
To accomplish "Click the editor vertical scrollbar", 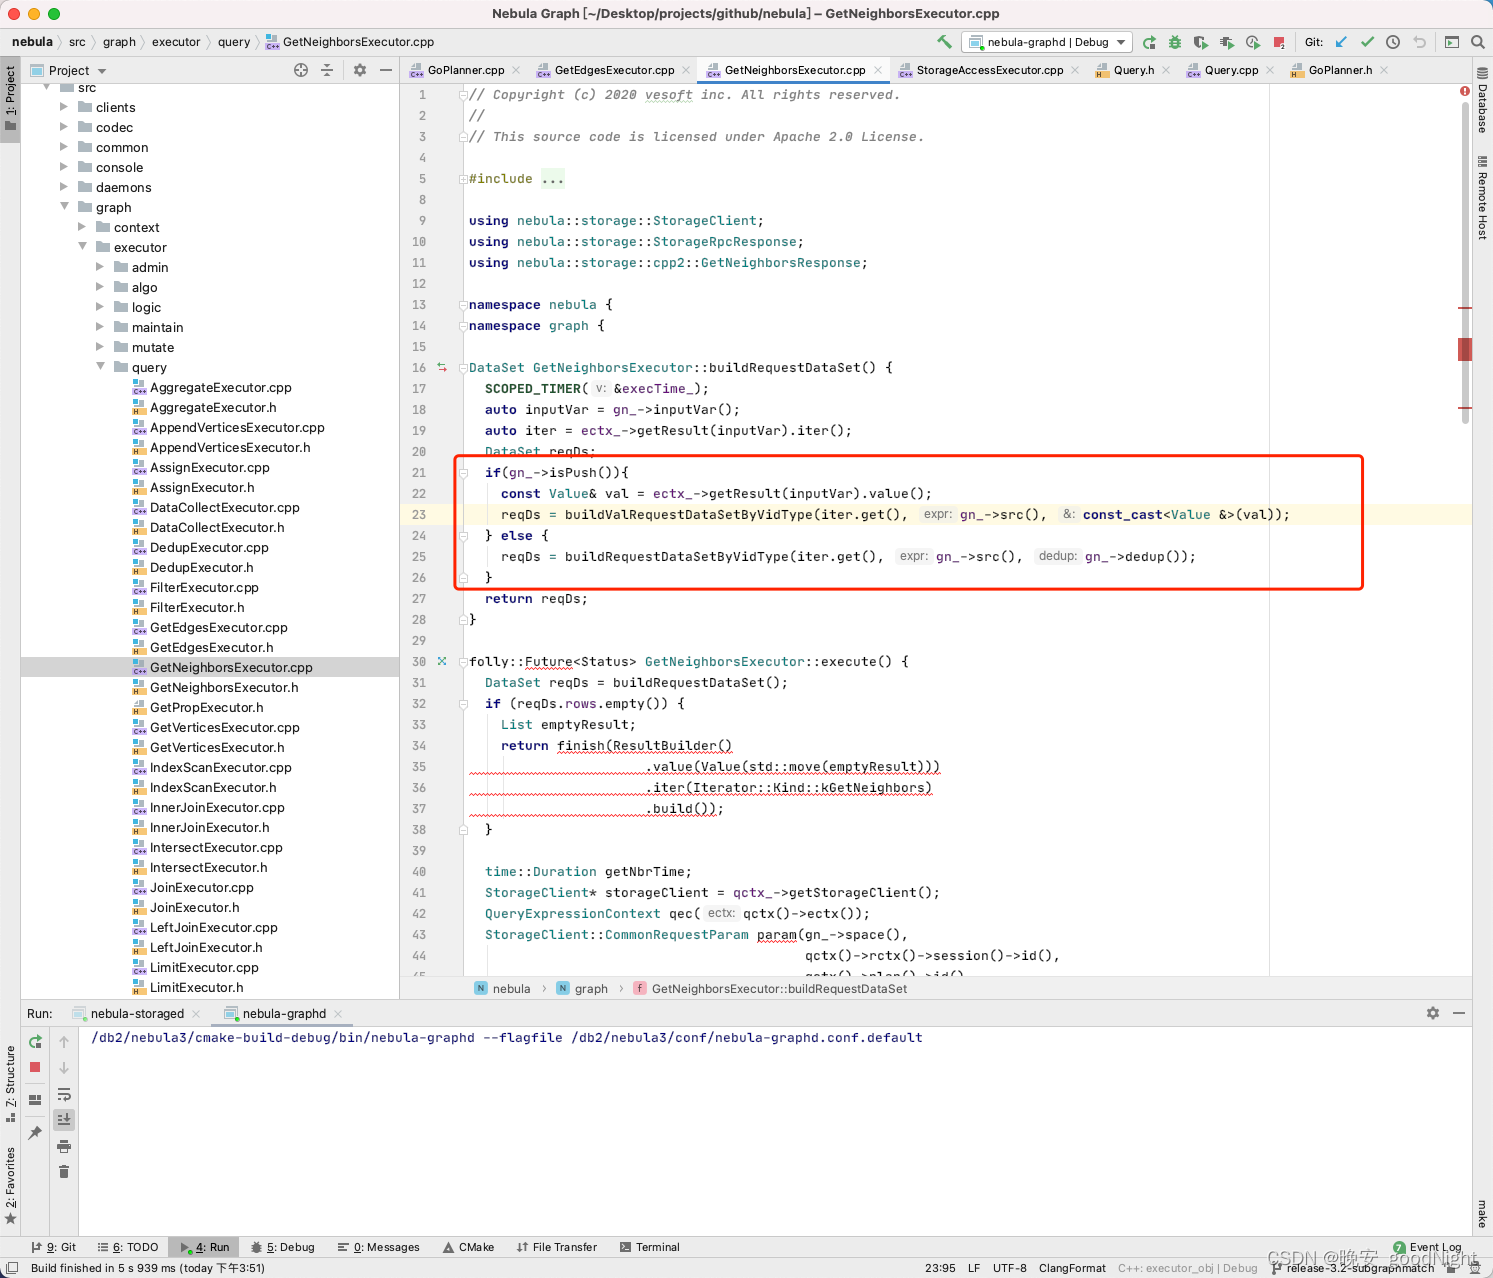I will tap(1465, 265).
